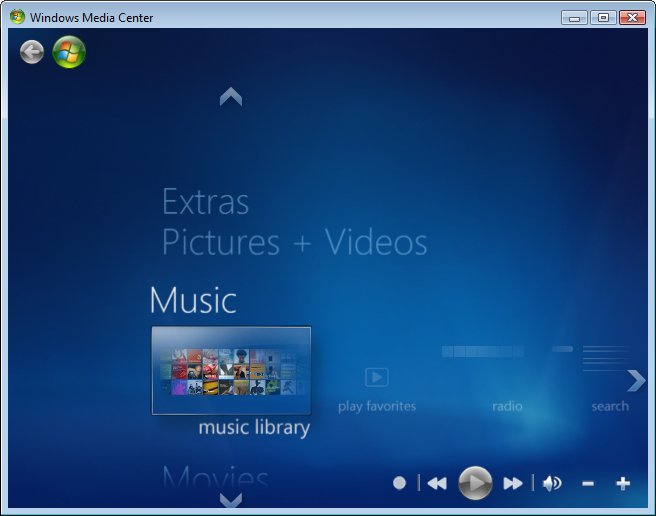Open the music library tile
The height and width of the screenshot is (516, 656).
coord(231,370)
